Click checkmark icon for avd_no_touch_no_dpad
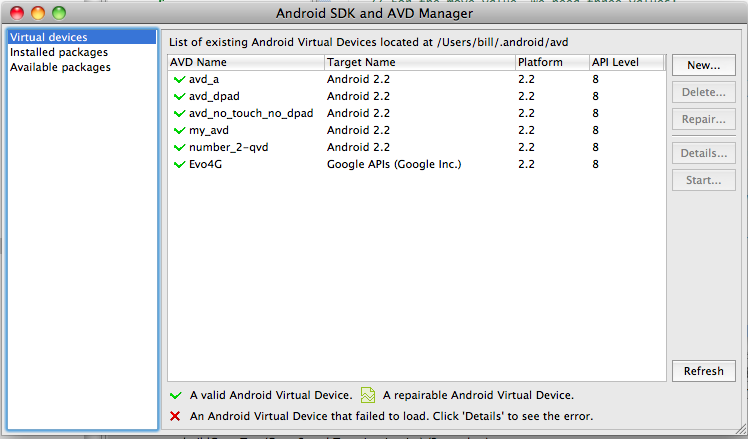748x439 pixels. pyautogui.click(x=179, y=113)
